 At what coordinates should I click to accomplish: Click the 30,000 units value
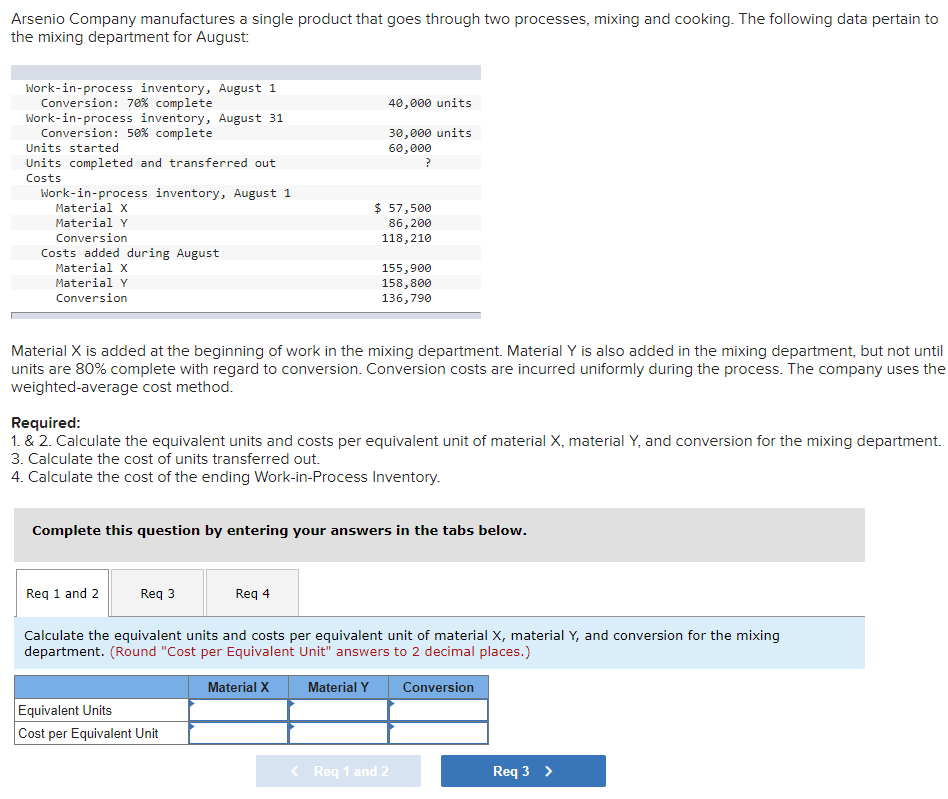[429, 133]
